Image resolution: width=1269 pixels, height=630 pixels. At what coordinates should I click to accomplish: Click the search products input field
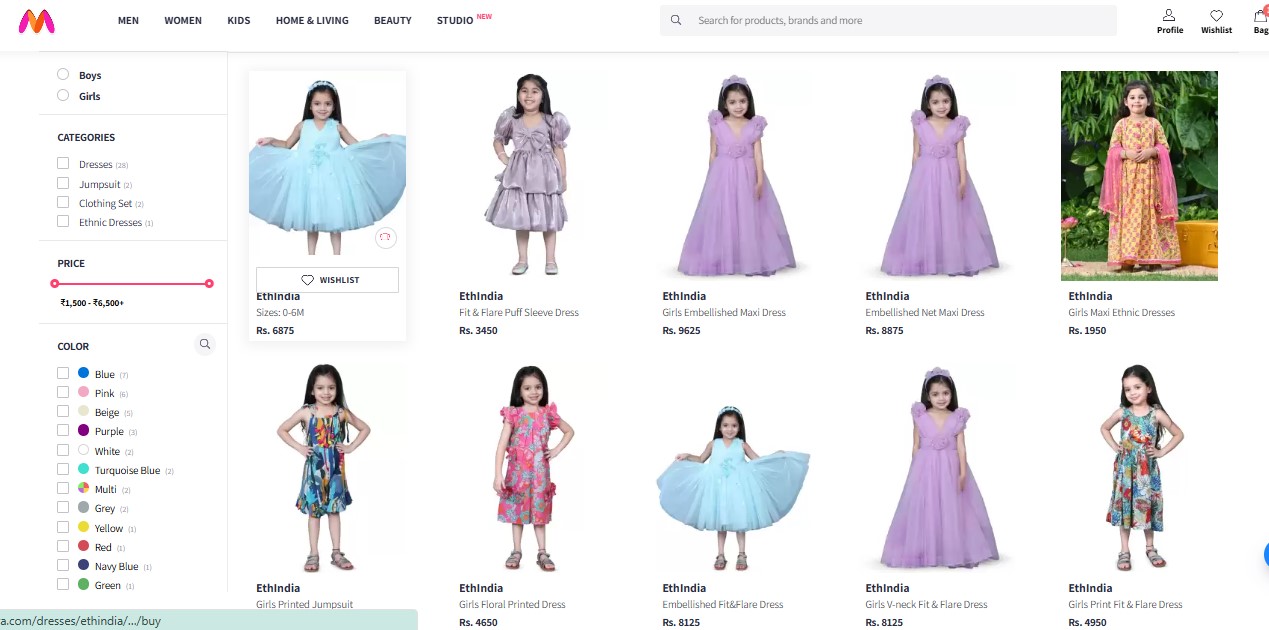coord(903,20)
